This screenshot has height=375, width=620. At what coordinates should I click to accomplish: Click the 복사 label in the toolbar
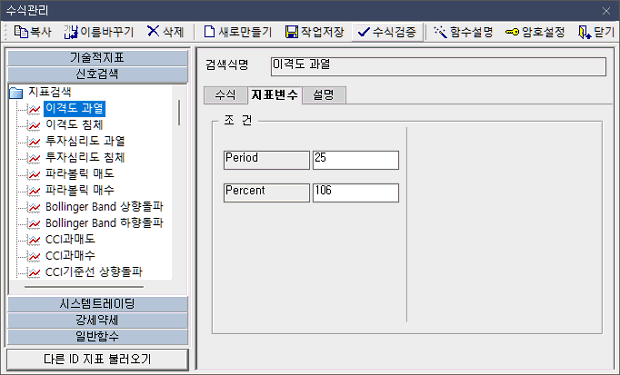41,32
